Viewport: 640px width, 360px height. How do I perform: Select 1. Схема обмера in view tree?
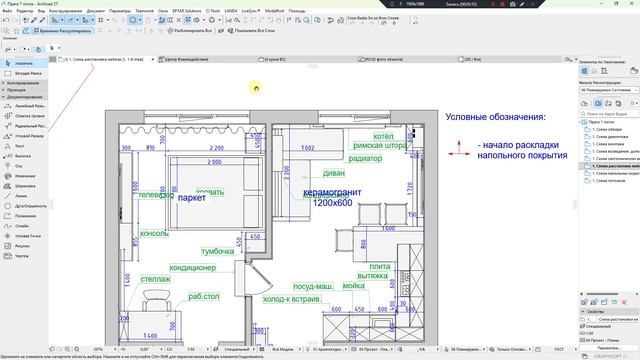(607, 129)
